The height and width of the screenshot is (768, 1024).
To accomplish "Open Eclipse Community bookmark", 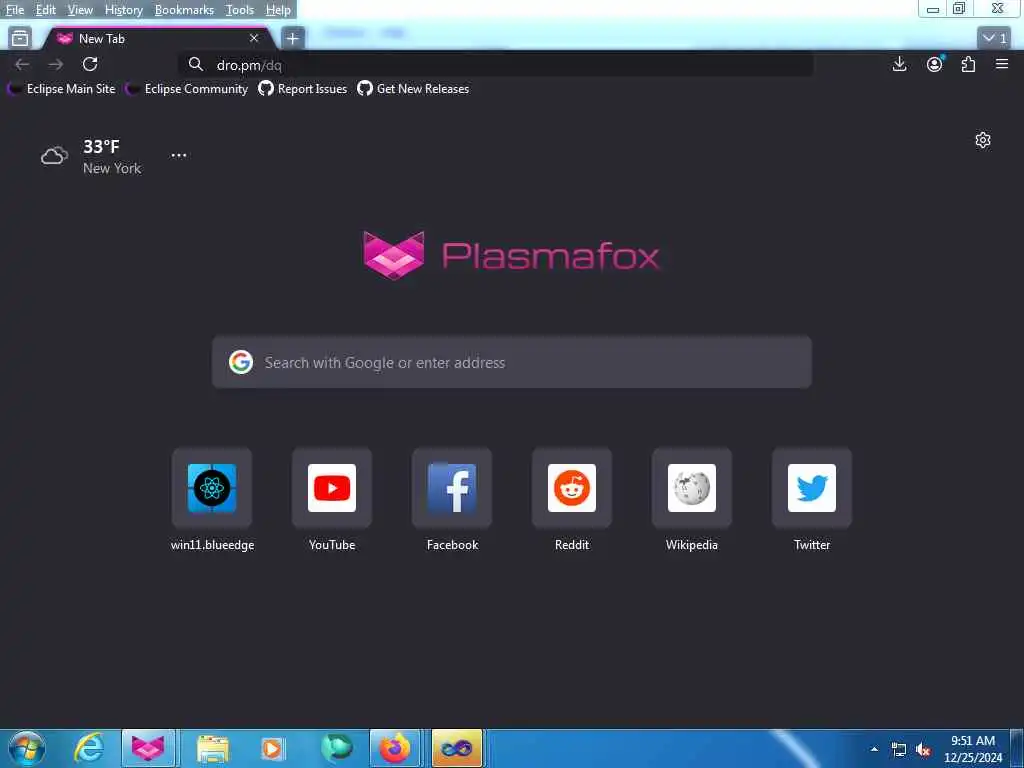I will click(187, 89).
